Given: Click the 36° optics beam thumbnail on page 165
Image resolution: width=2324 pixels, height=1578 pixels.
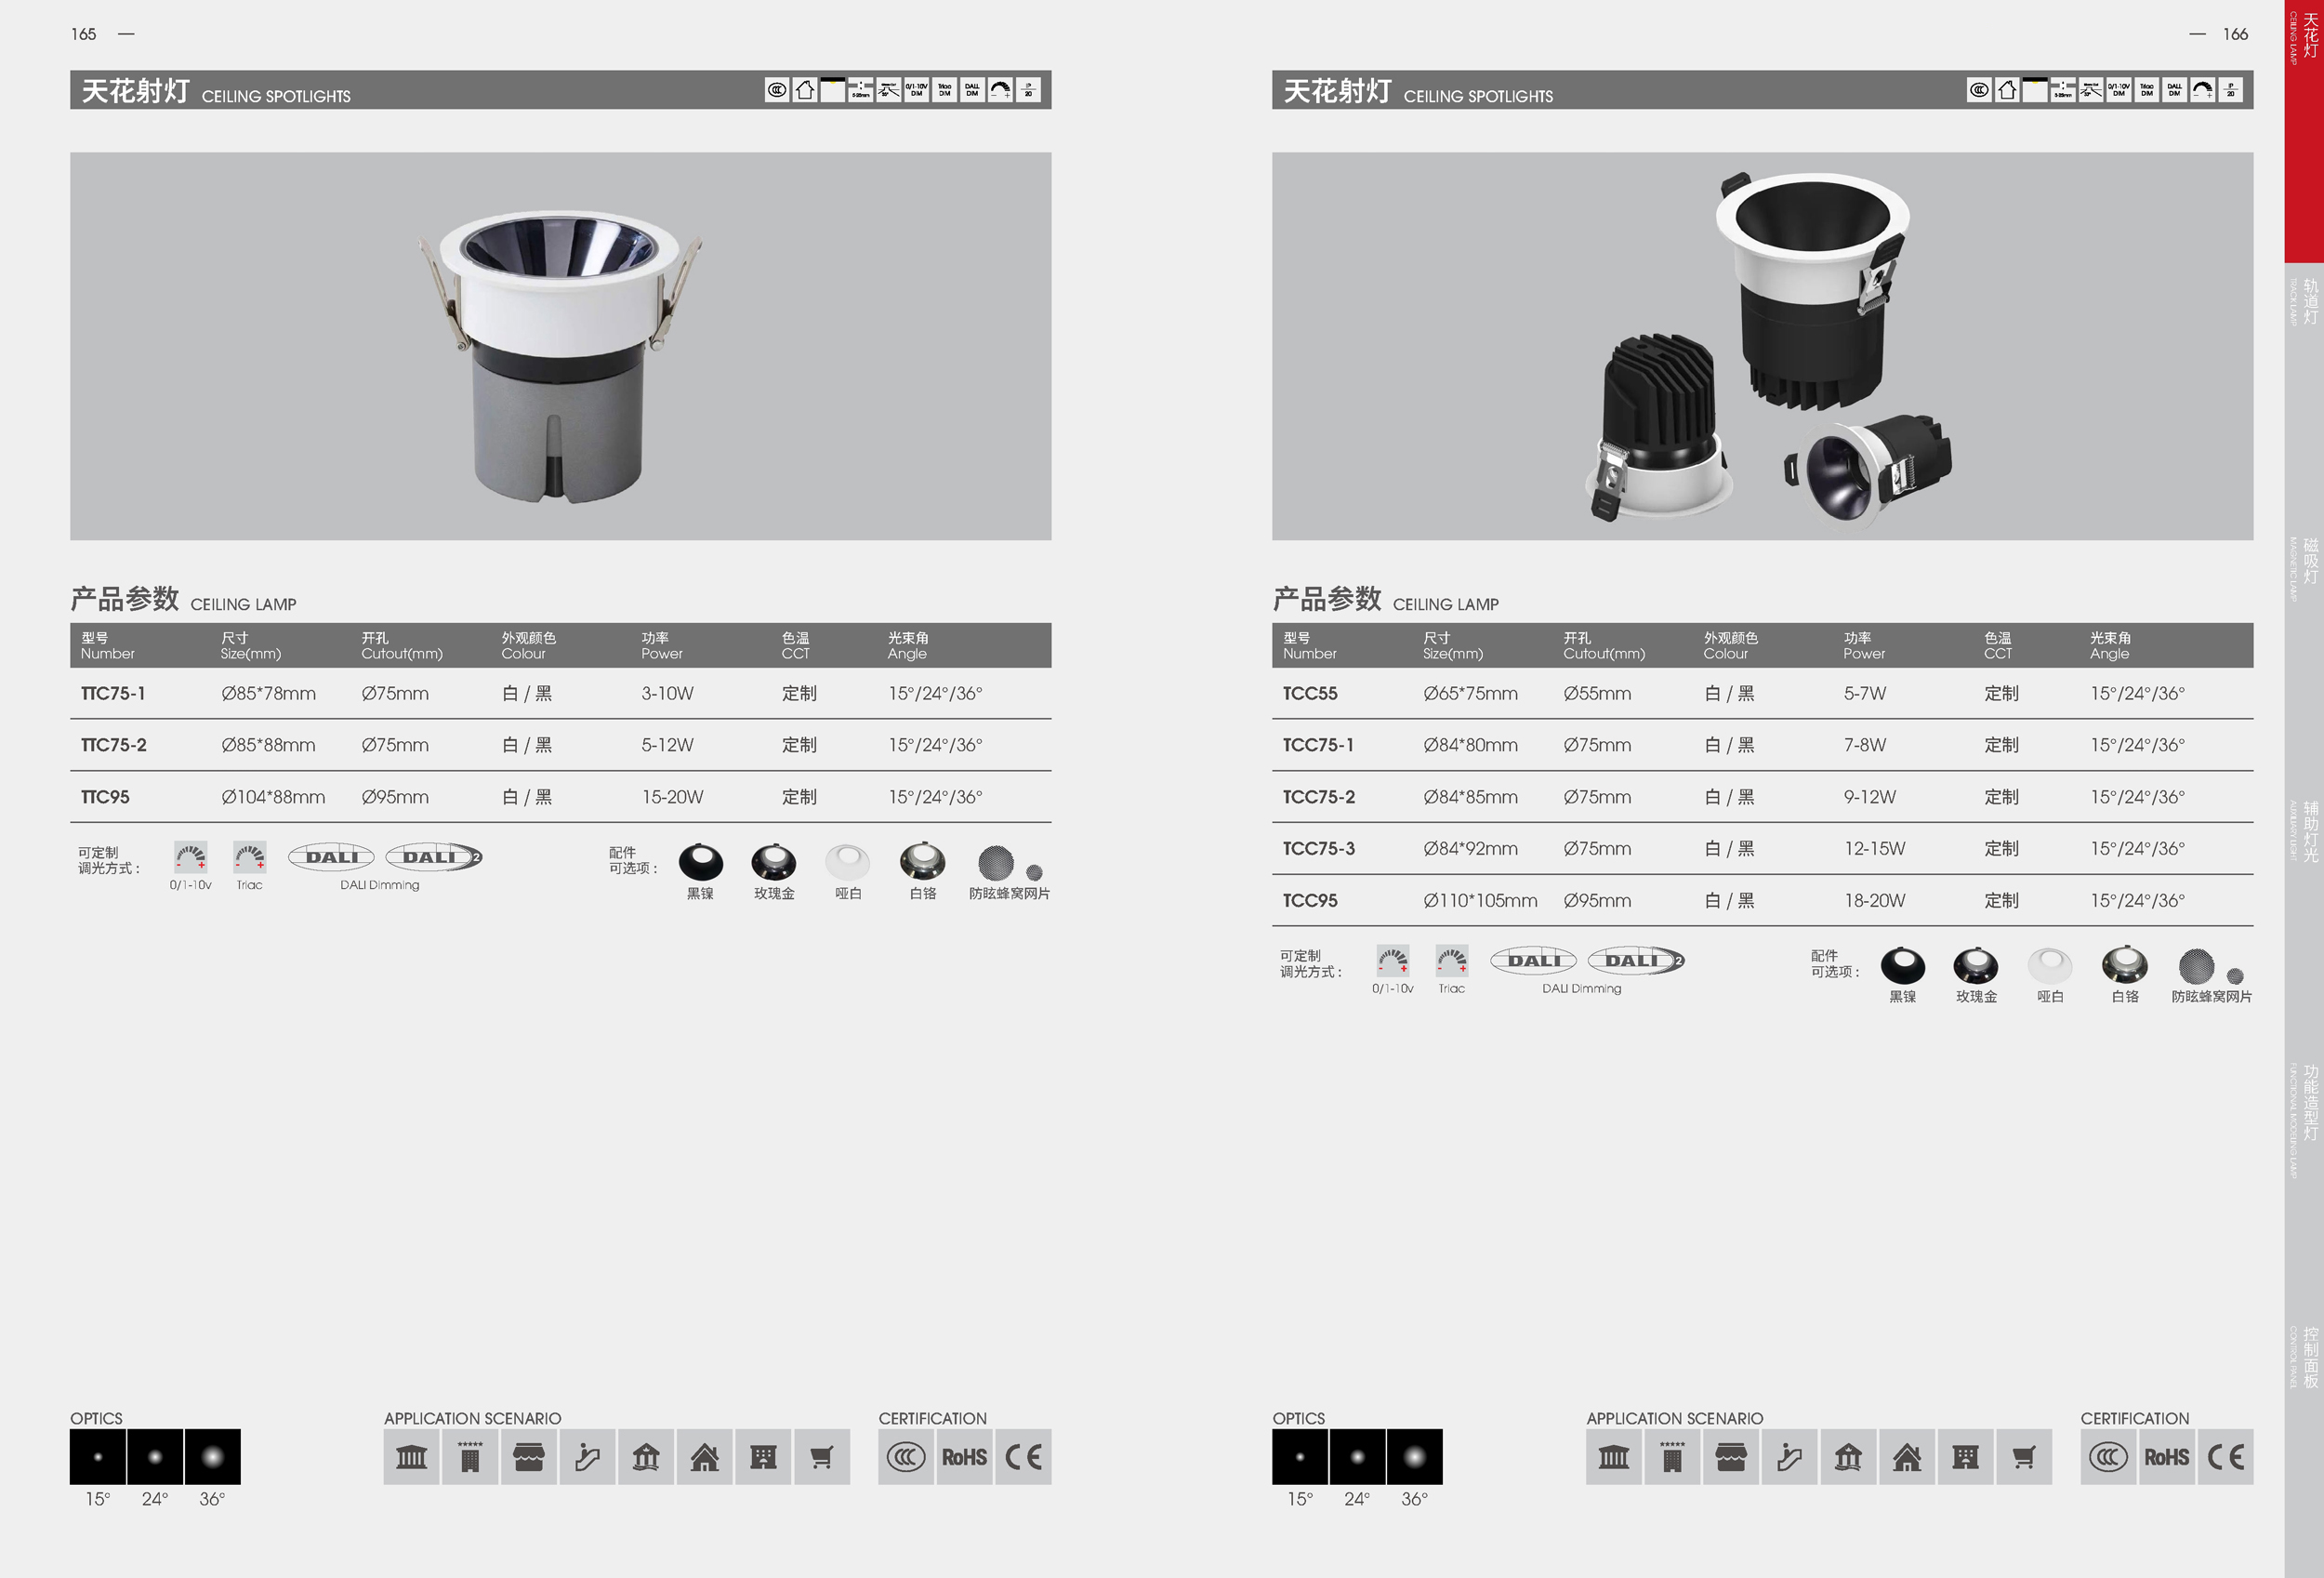Looking at the screenshot, I should (212, 1457).
